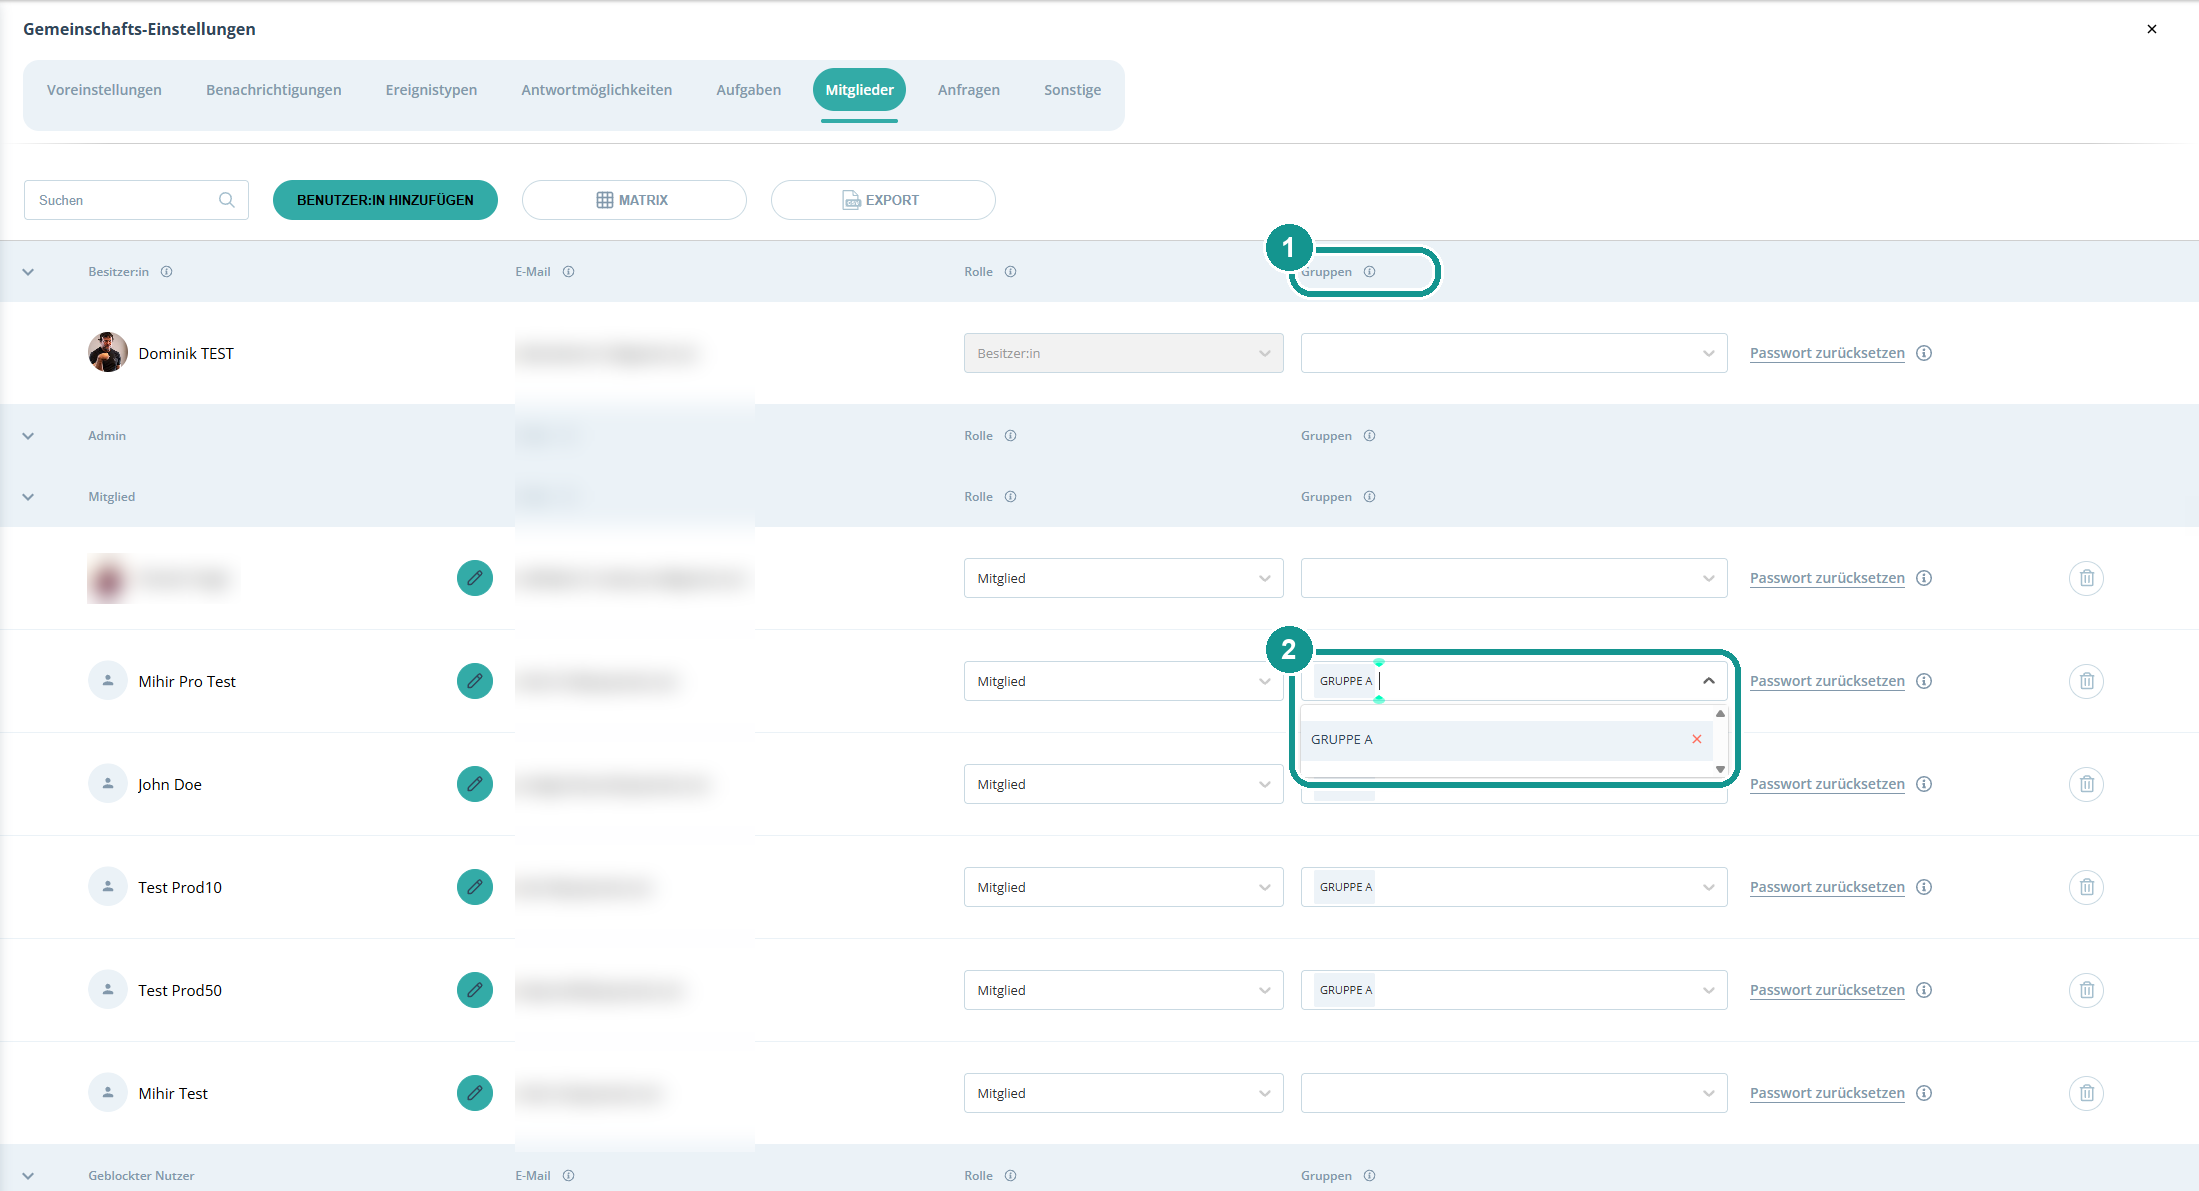Switch to Voreinstellungen tab
The width and height of the screenshot is (2199, 1191).
pos(104,90)
